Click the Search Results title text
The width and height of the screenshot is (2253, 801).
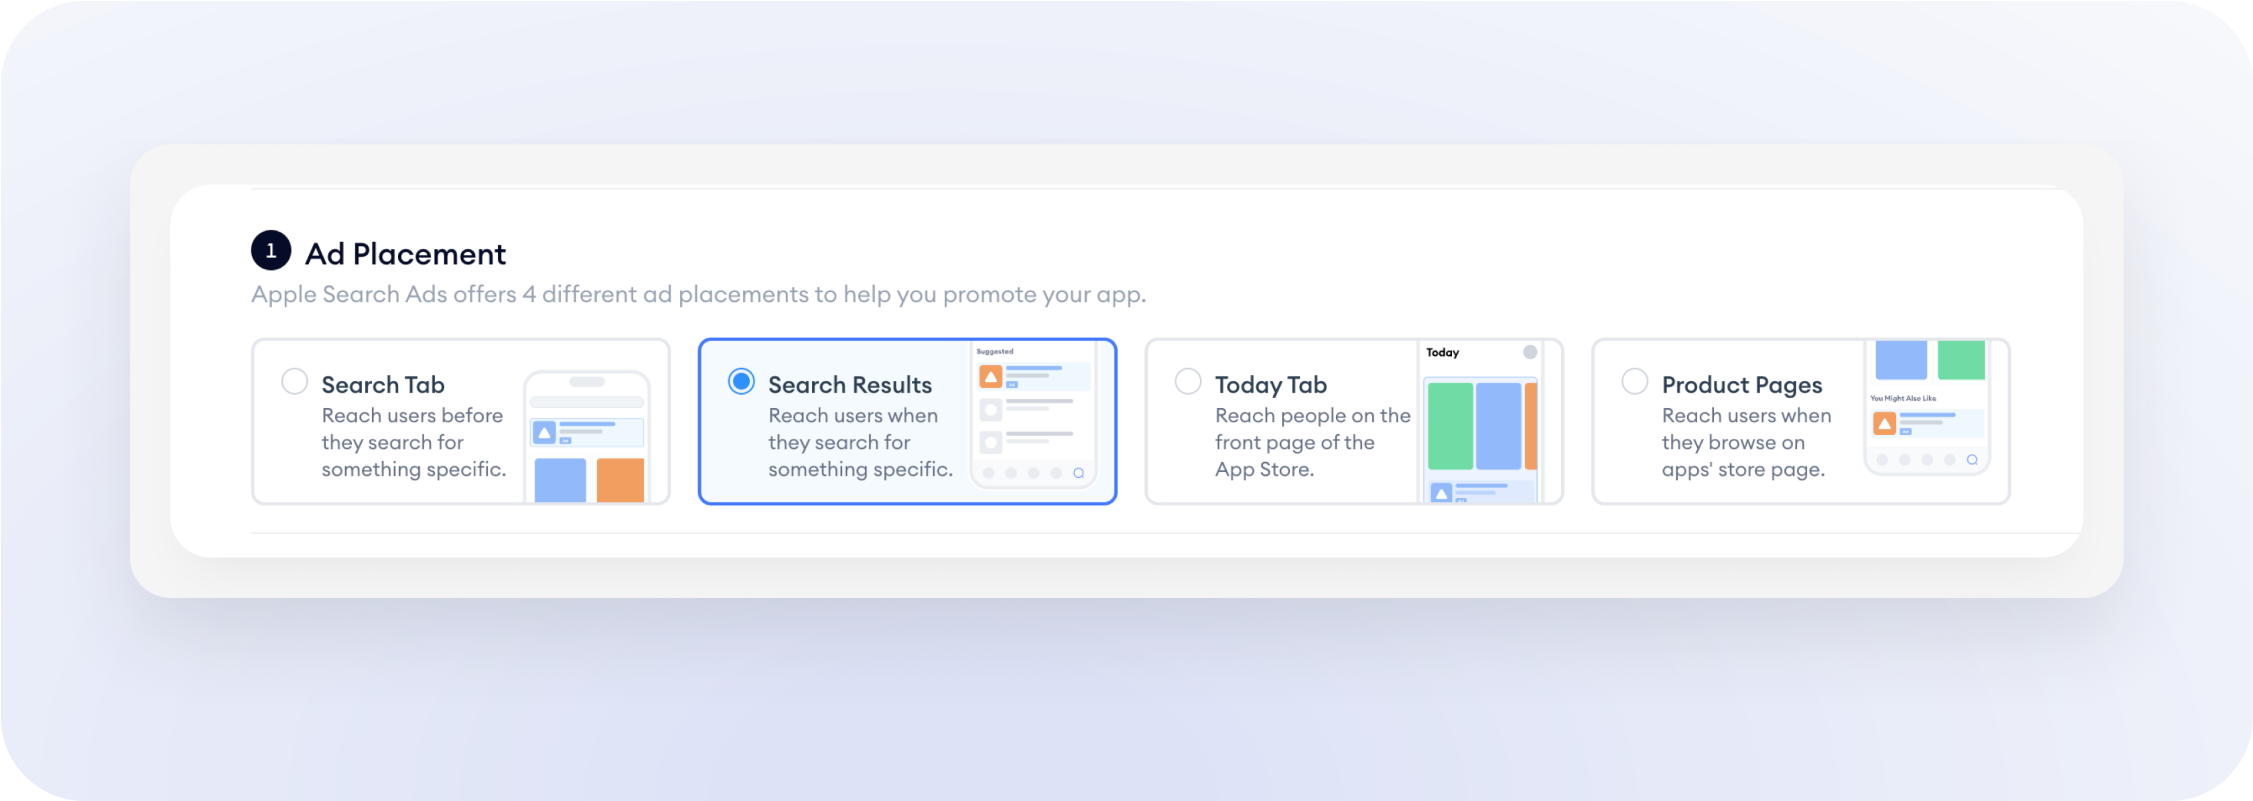(x=850, y=385)
